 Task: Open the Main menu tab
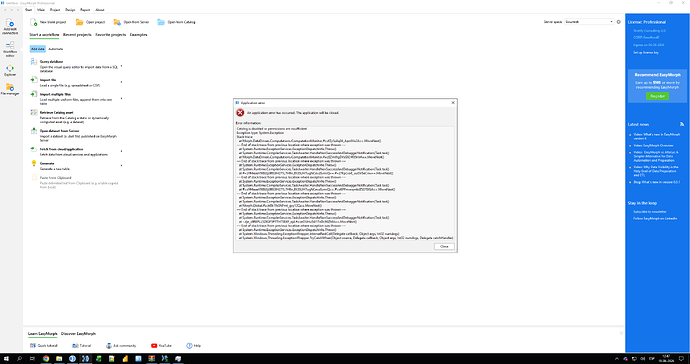(41, 10)
